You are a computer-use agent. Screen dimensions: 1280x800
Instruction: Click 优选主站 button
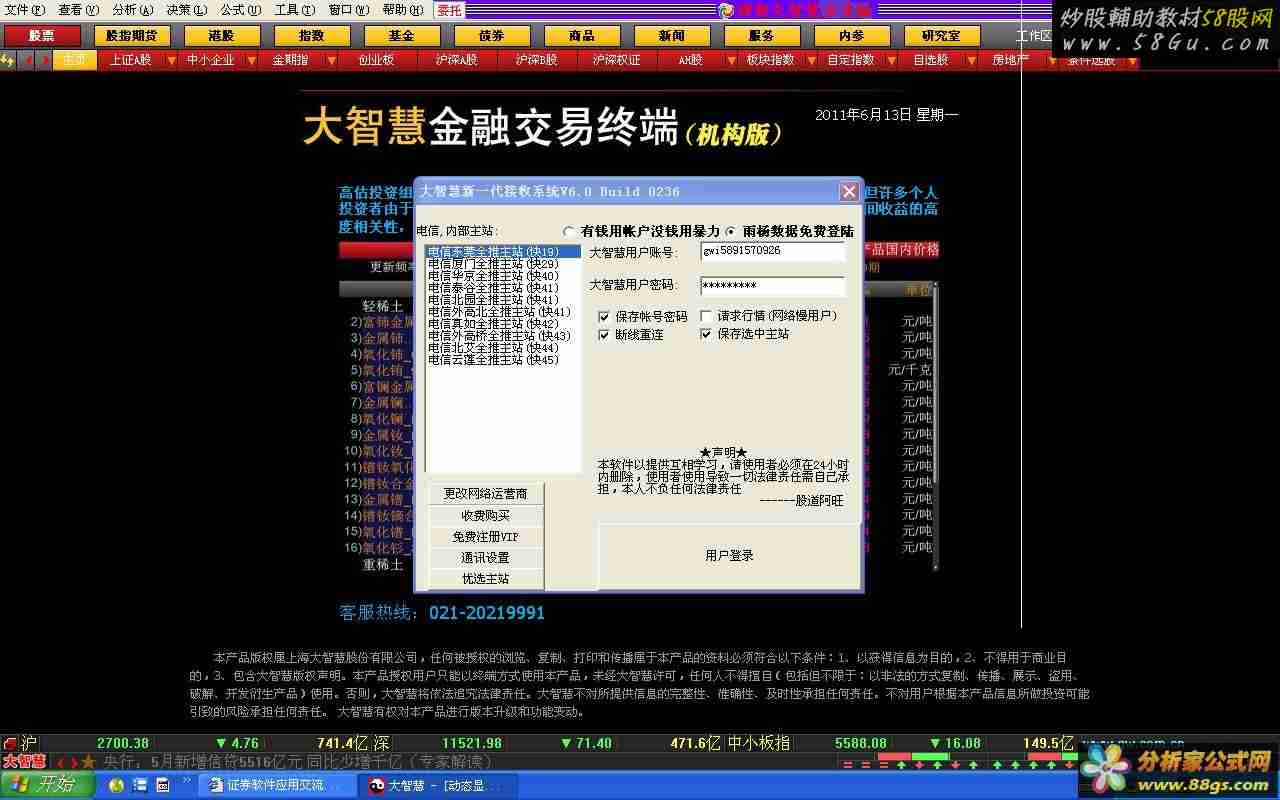click(x=486, y=578)
